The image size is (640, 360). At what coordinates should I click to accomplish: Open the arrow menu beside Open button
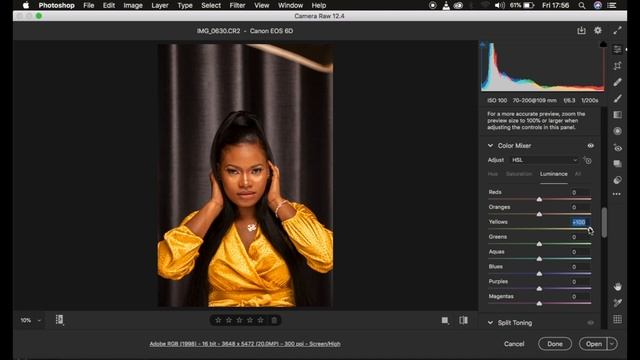[x=612, y=344]
